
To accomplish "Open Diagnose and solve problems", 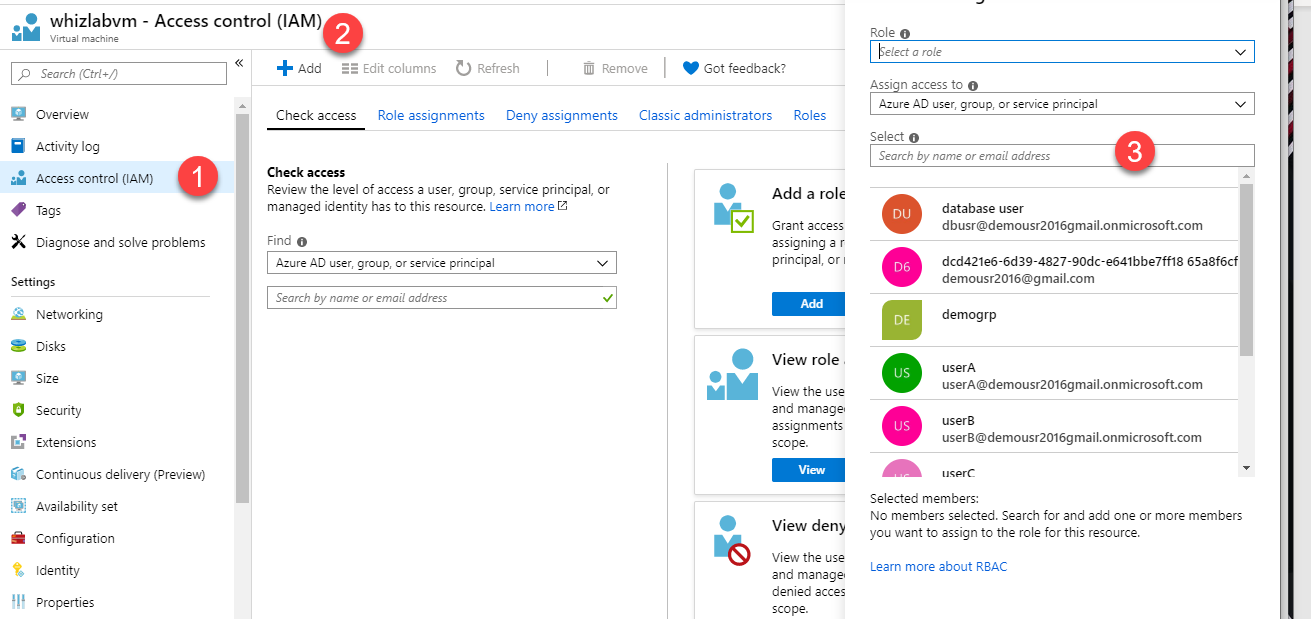I will point(120,242).
